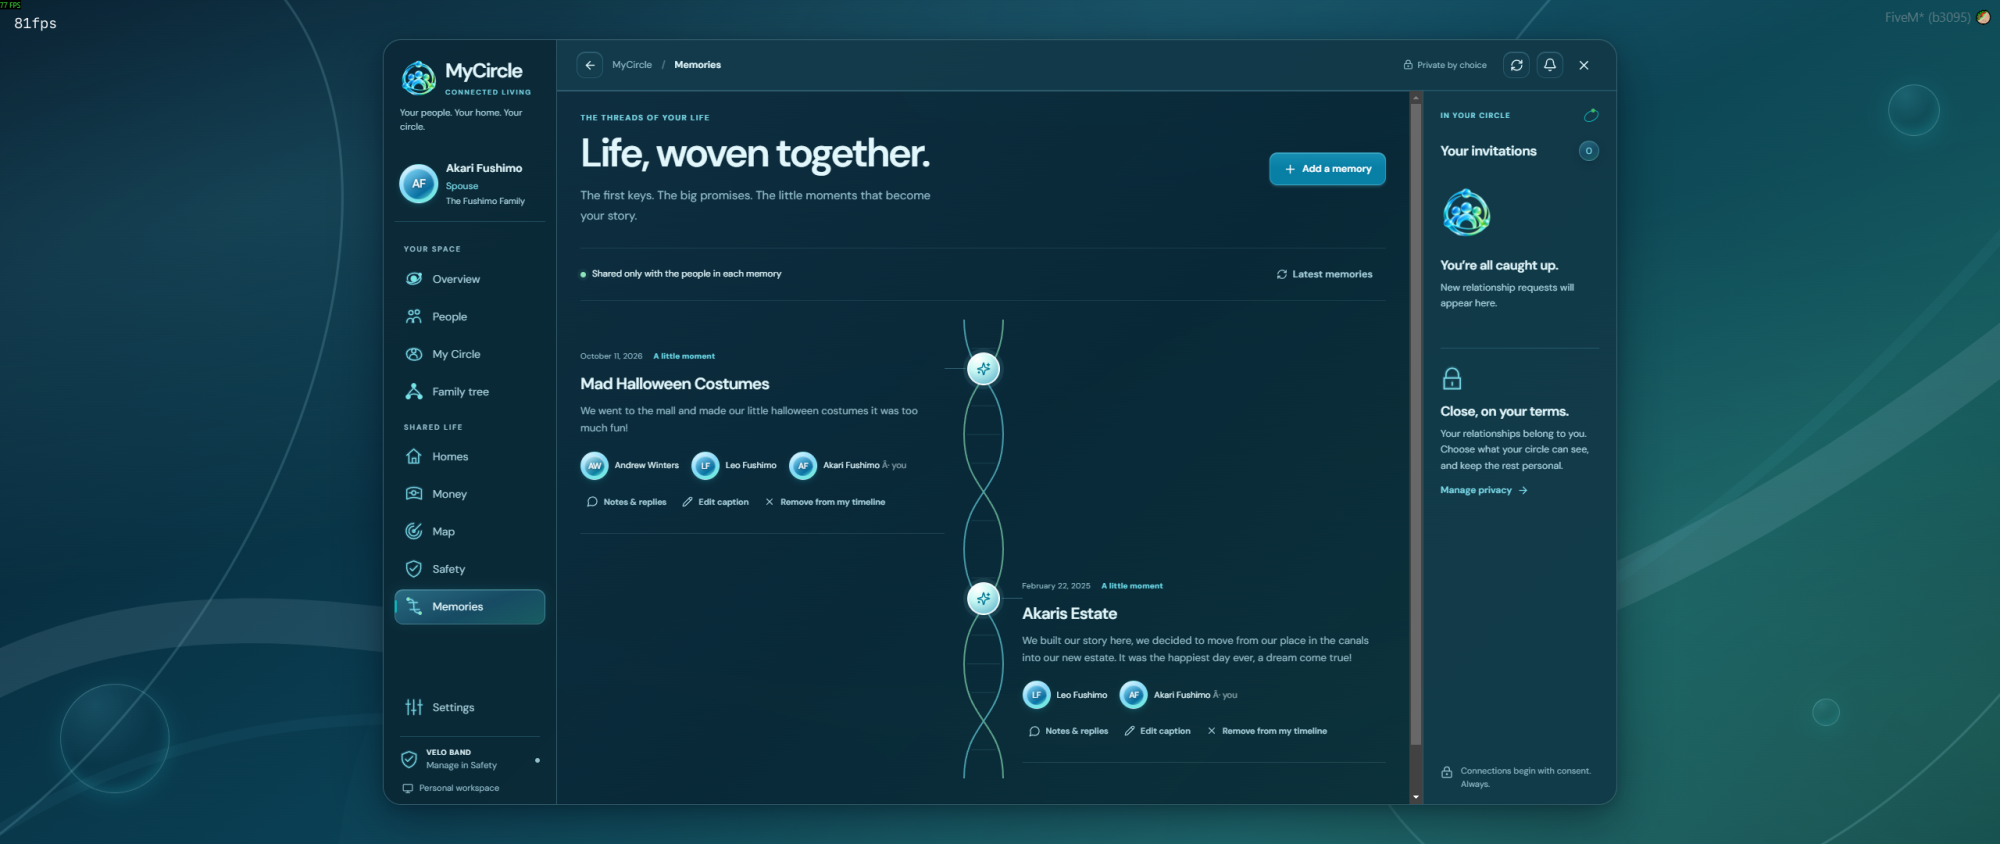Click the lock icon above Close, on your terms
Viewport: 2000px width, 844px height.
(1452, 379)
